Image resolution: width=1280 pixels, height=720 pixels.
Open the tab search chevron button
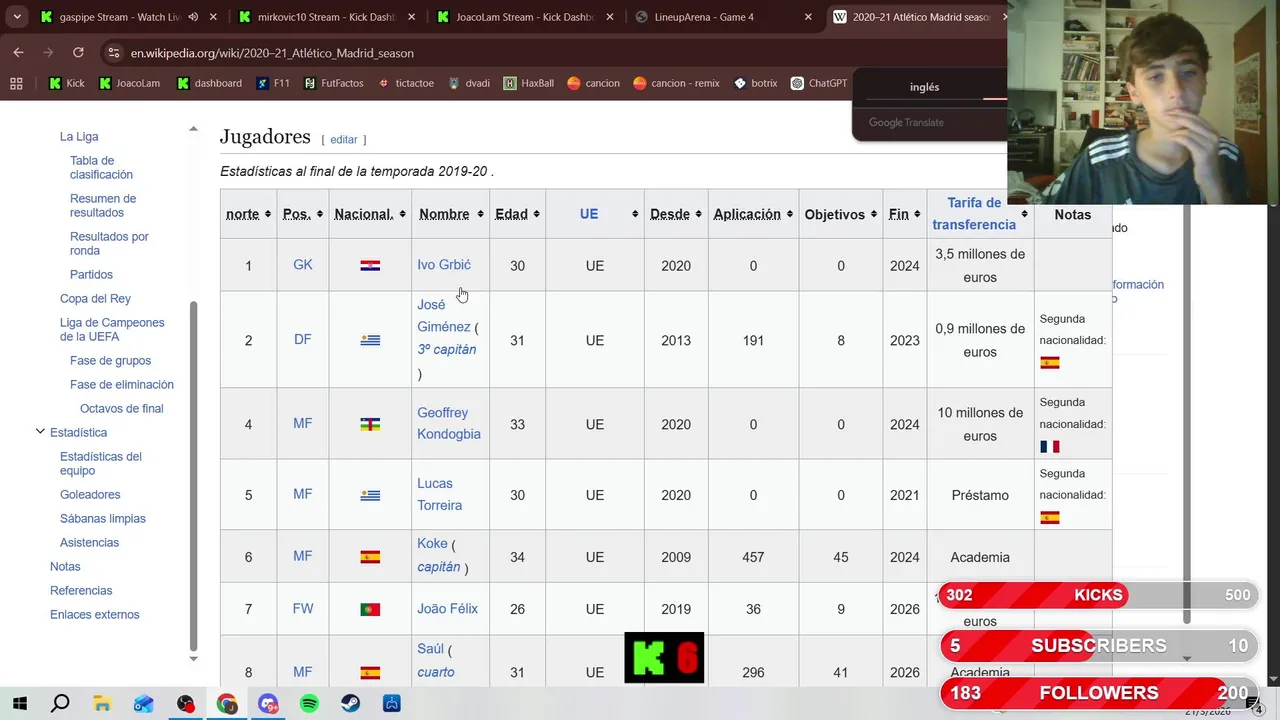(17, 16)
